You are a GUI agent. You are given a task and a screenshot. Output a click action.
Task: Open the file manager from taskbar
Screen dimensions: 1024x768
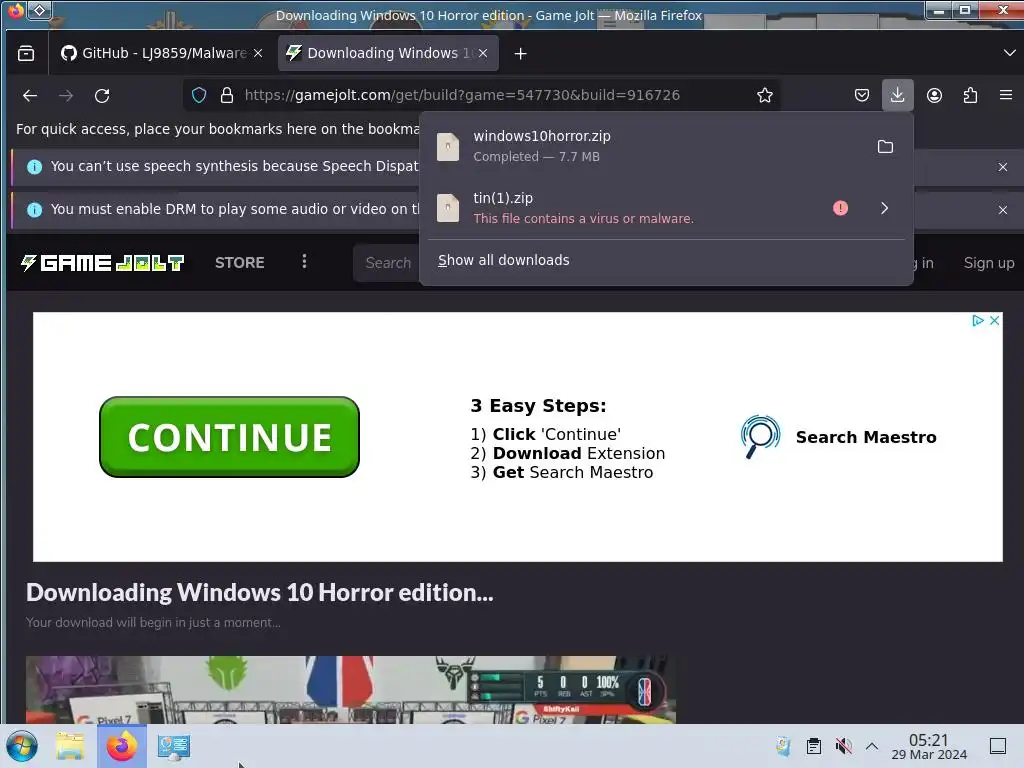[x=70, y=746]
